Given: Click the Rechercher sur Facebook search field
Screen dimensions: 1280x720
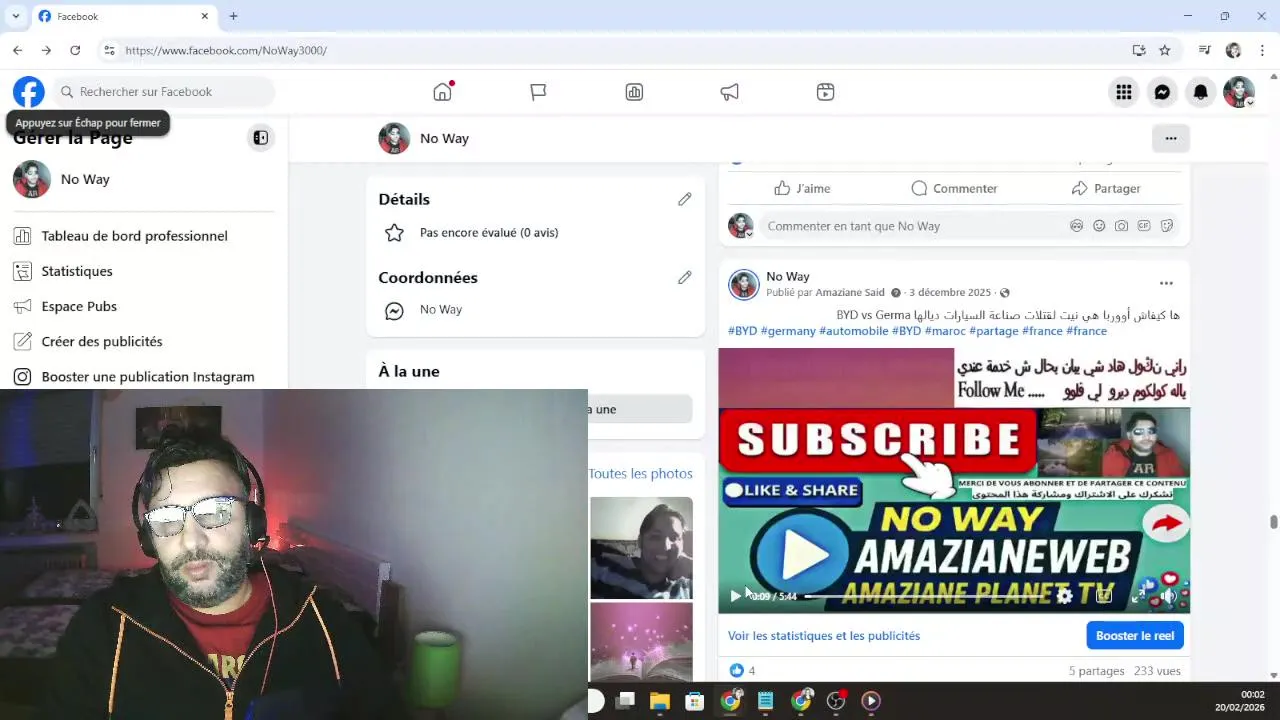Looking at the screenshot, I should point(163,92).
